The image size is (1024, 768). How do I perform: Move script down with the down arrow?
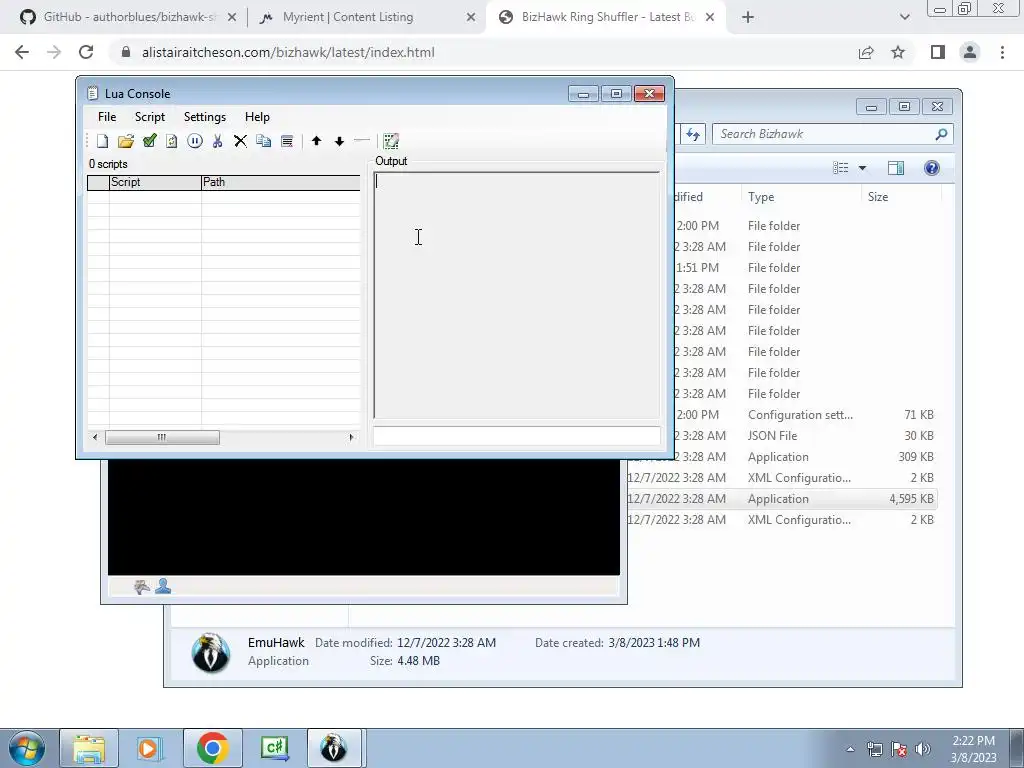(x=340, y=141)
